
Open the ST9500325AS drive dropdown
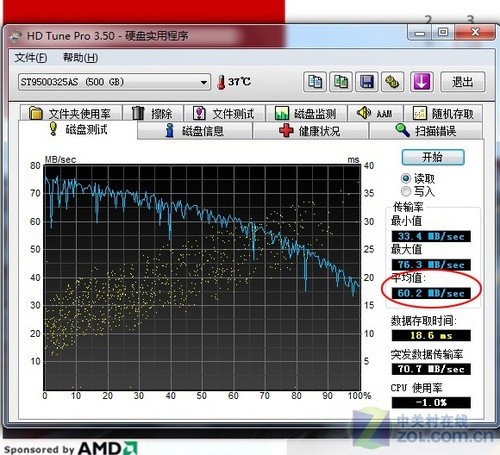pyautogui.click(x=114, y=82)
